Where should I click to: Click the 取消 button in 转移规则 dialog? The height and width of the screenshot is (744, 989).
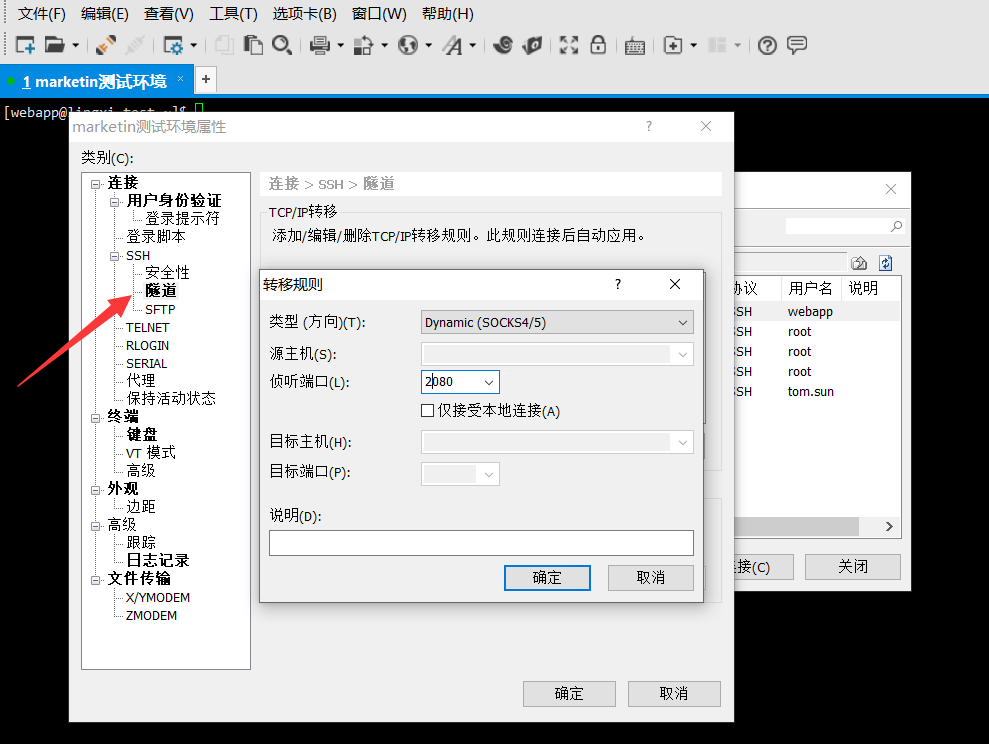(650, 577)
